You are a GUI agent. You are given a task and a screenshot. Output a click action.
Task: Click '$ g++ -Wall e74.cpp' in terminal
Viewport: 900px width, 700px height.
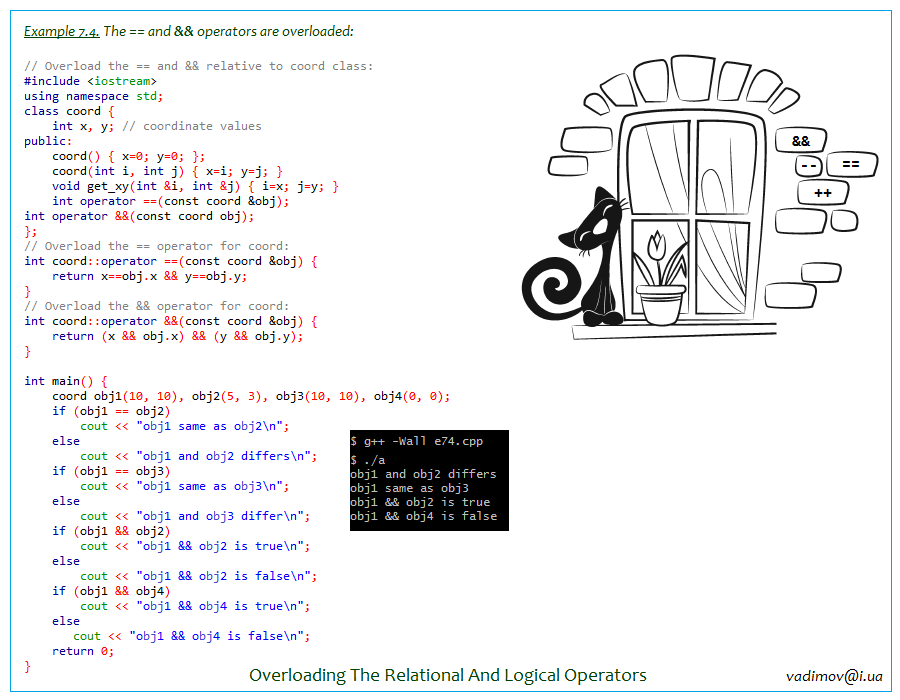coord(417,441)
